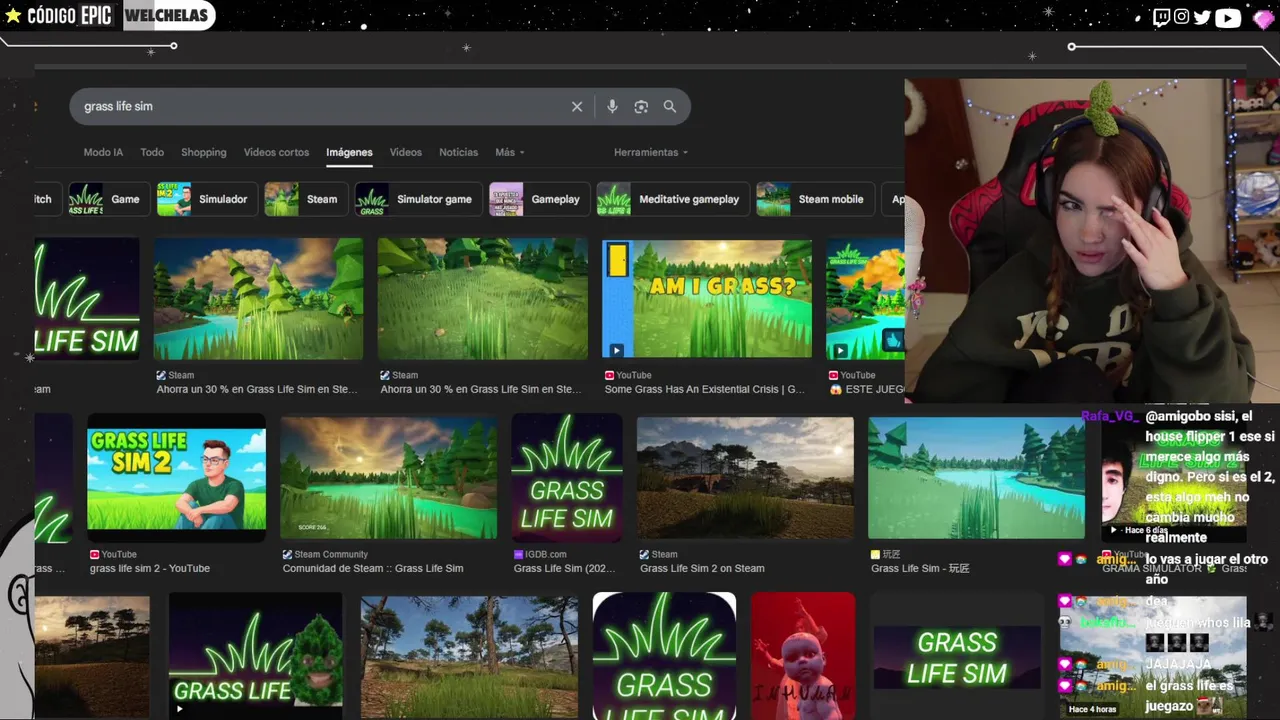The image size is (1280, 720).
Task: Click the Instagram icon in stream header
Action: click(1182, 16)
